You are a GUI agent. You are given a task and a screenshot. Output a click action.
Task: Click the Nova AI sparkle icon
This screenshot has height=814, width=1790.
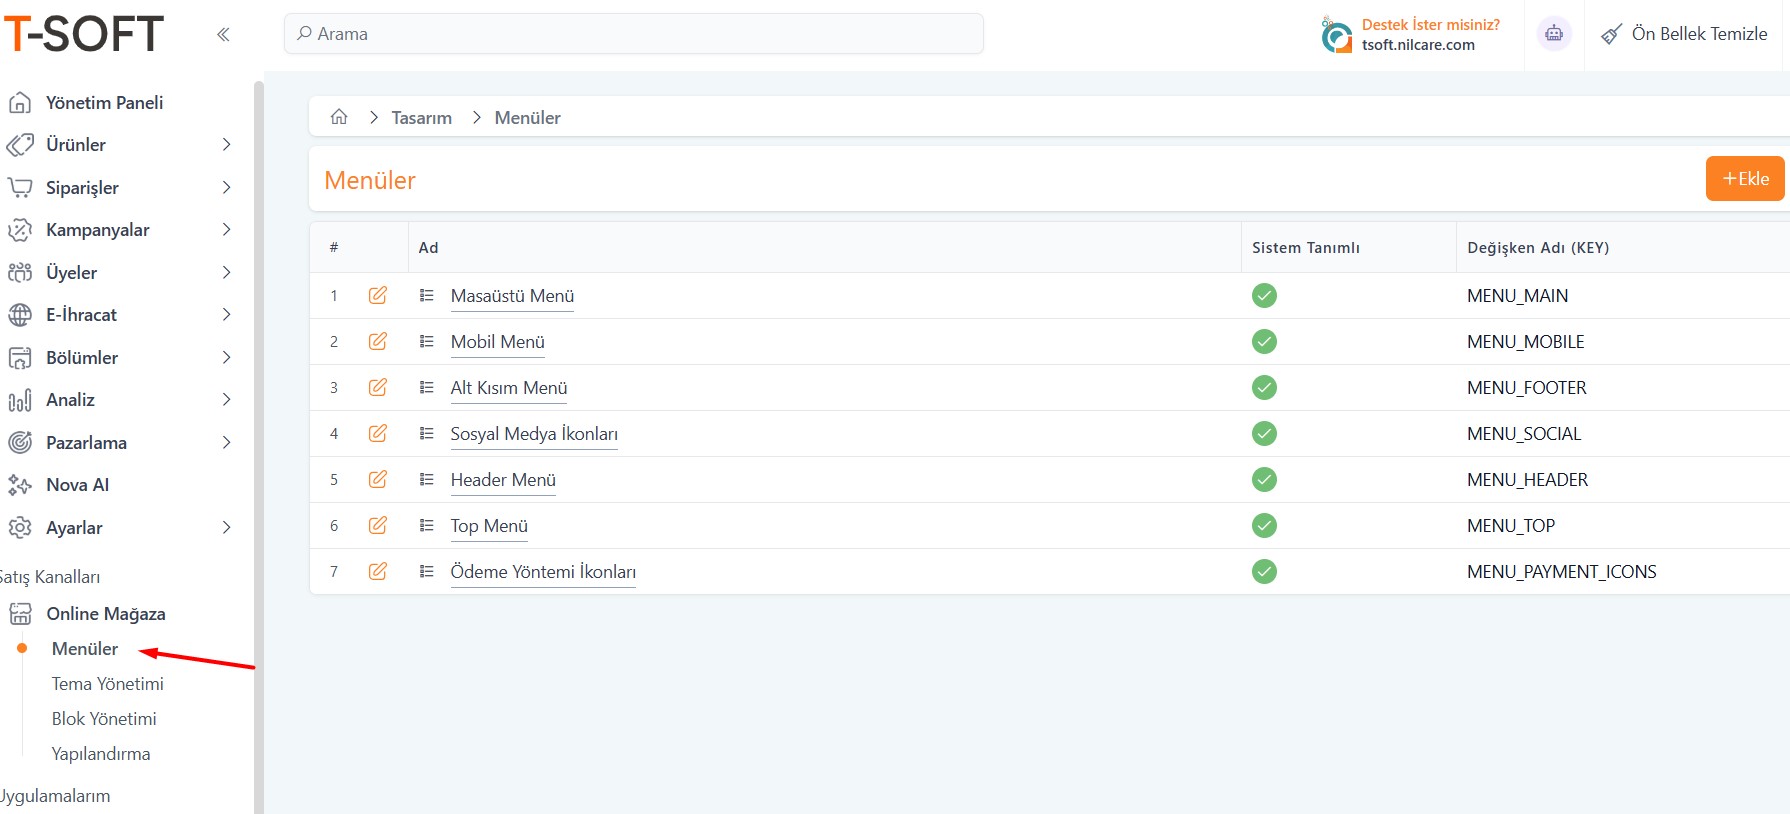20,485
